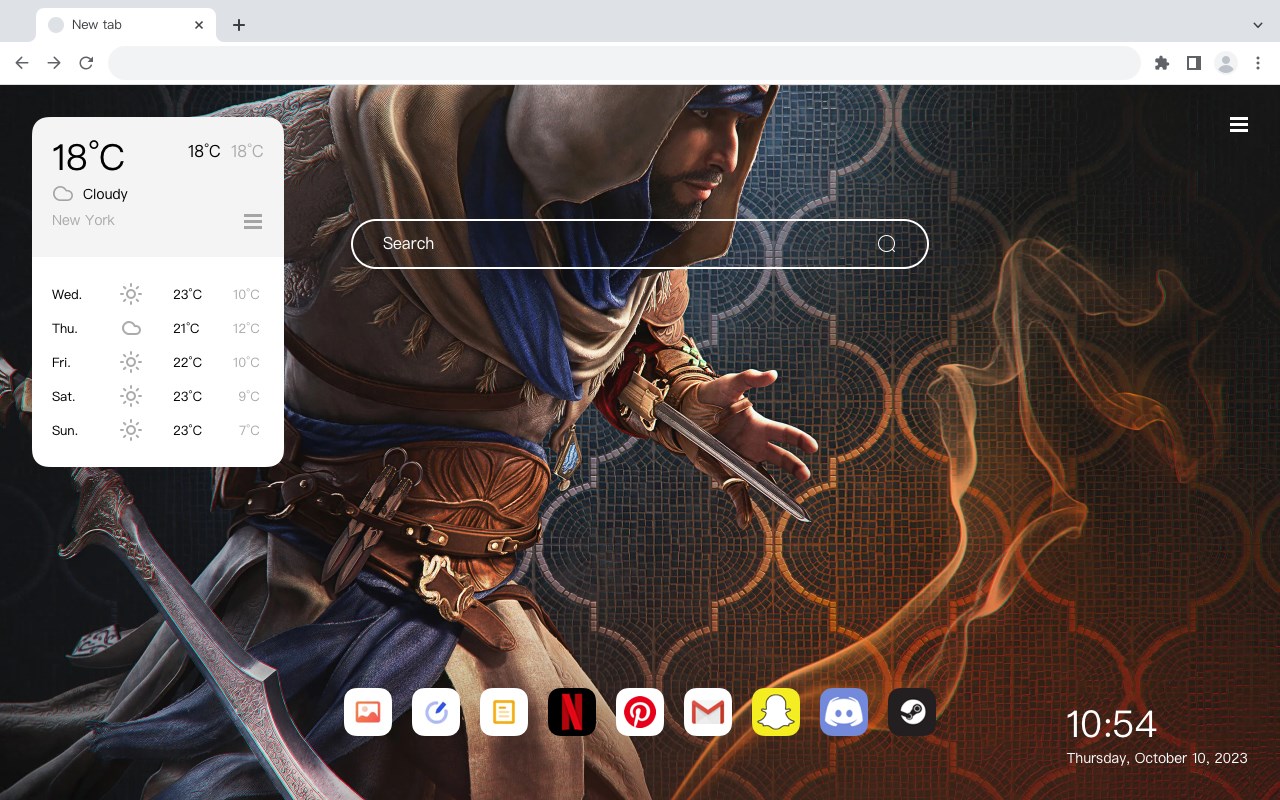Click the sunny icon for Sun.
Image resolution: width=1280 pixels, height=800 pixels.
(131, 430)
